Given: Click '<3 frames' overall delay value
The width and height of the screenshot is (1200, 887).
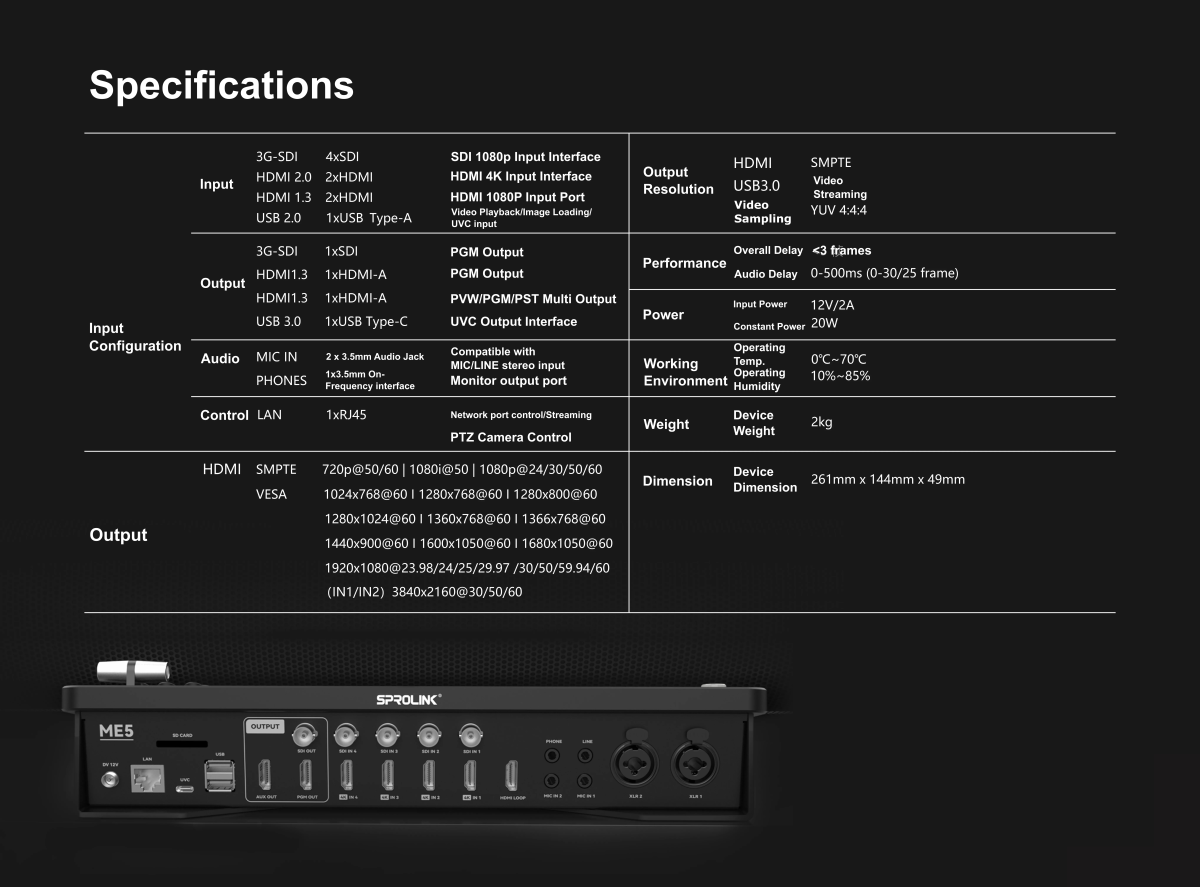Looking at the screenshot, I should pyautogui.click(x=841, y=251).
